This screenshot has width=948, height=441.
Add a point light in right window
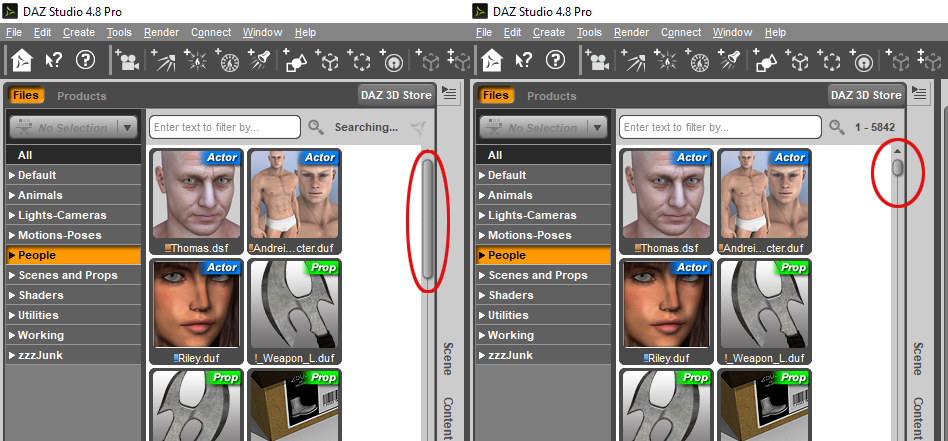click(666, 59)
